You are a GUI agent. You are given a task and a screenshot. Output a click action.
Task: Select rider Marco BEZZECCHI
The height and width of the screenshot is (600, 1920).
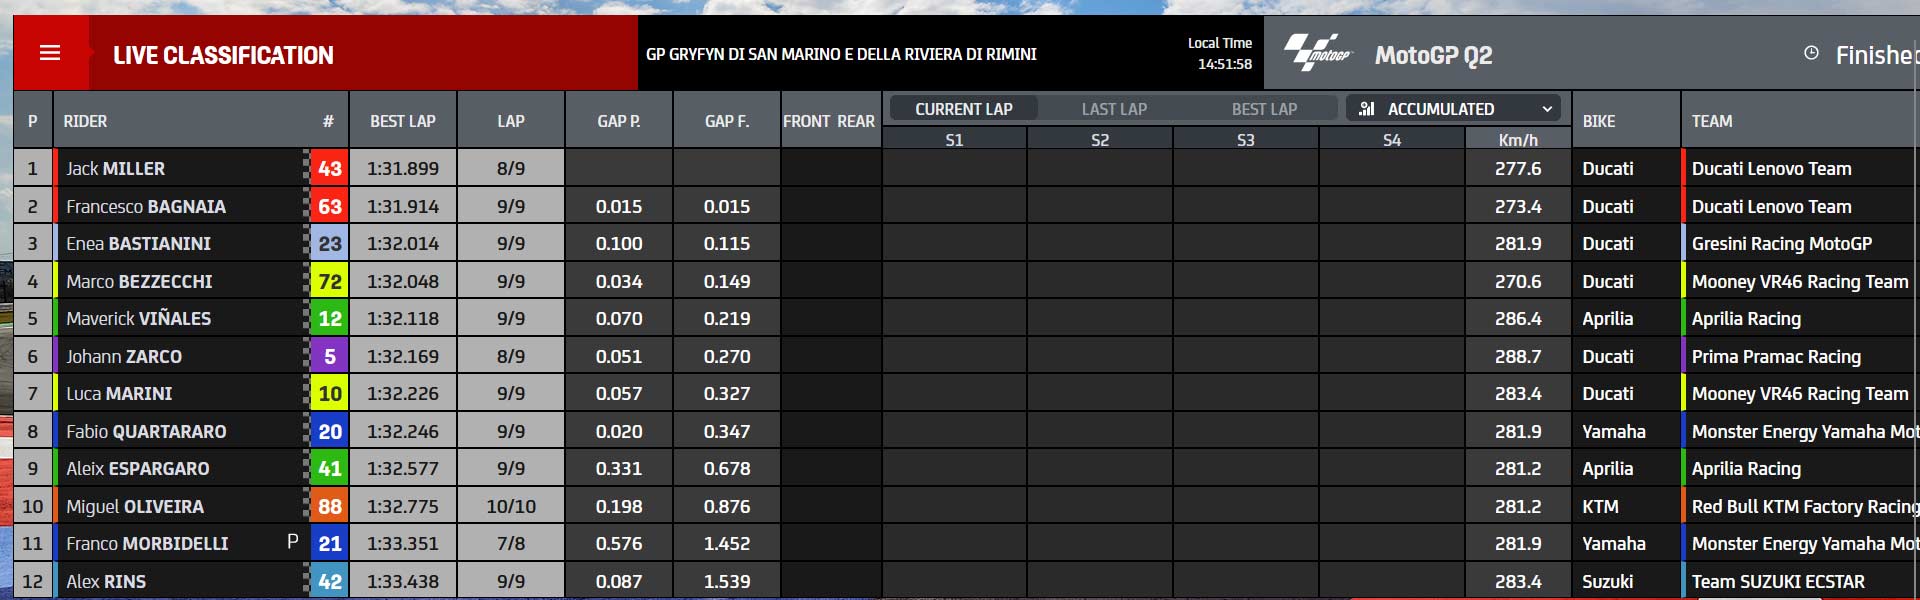click(139, 282)
